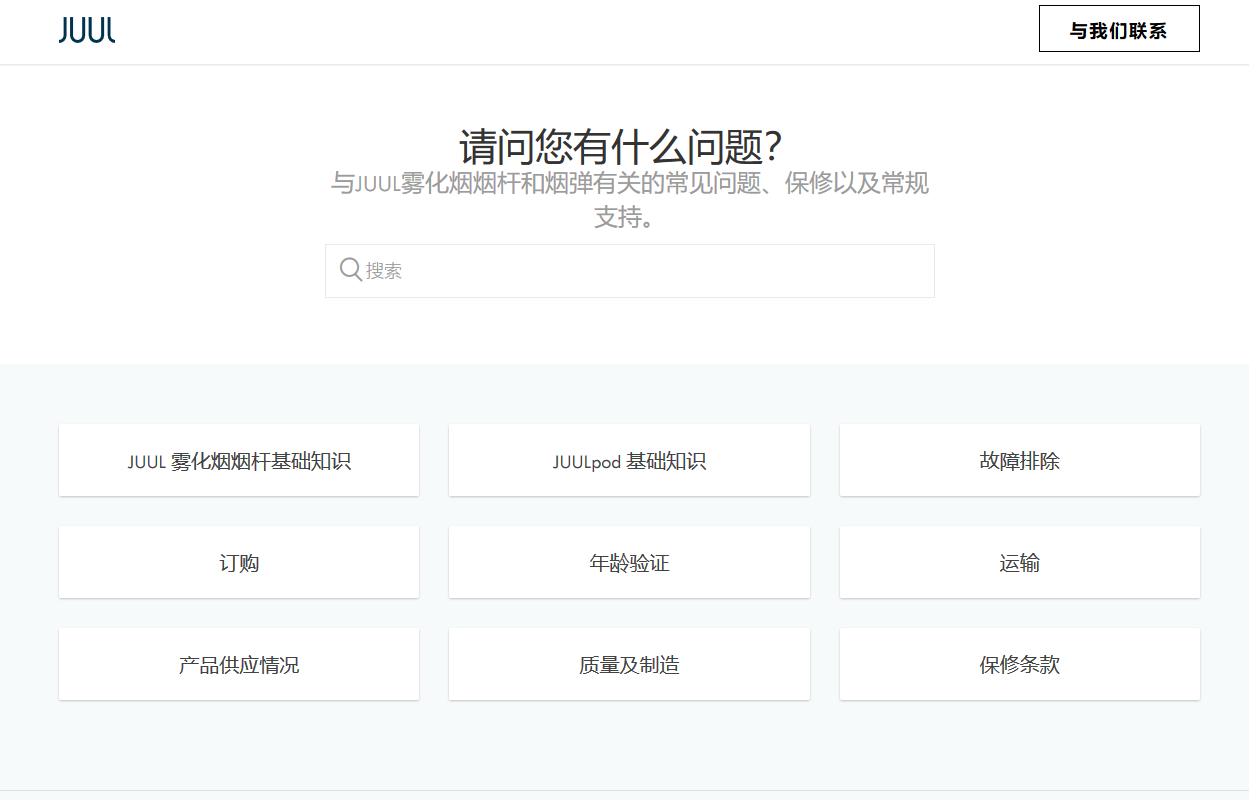1249x800 pixels.
Task: Go to the 订购 ordering category
Action: click(x=239, y=562)
